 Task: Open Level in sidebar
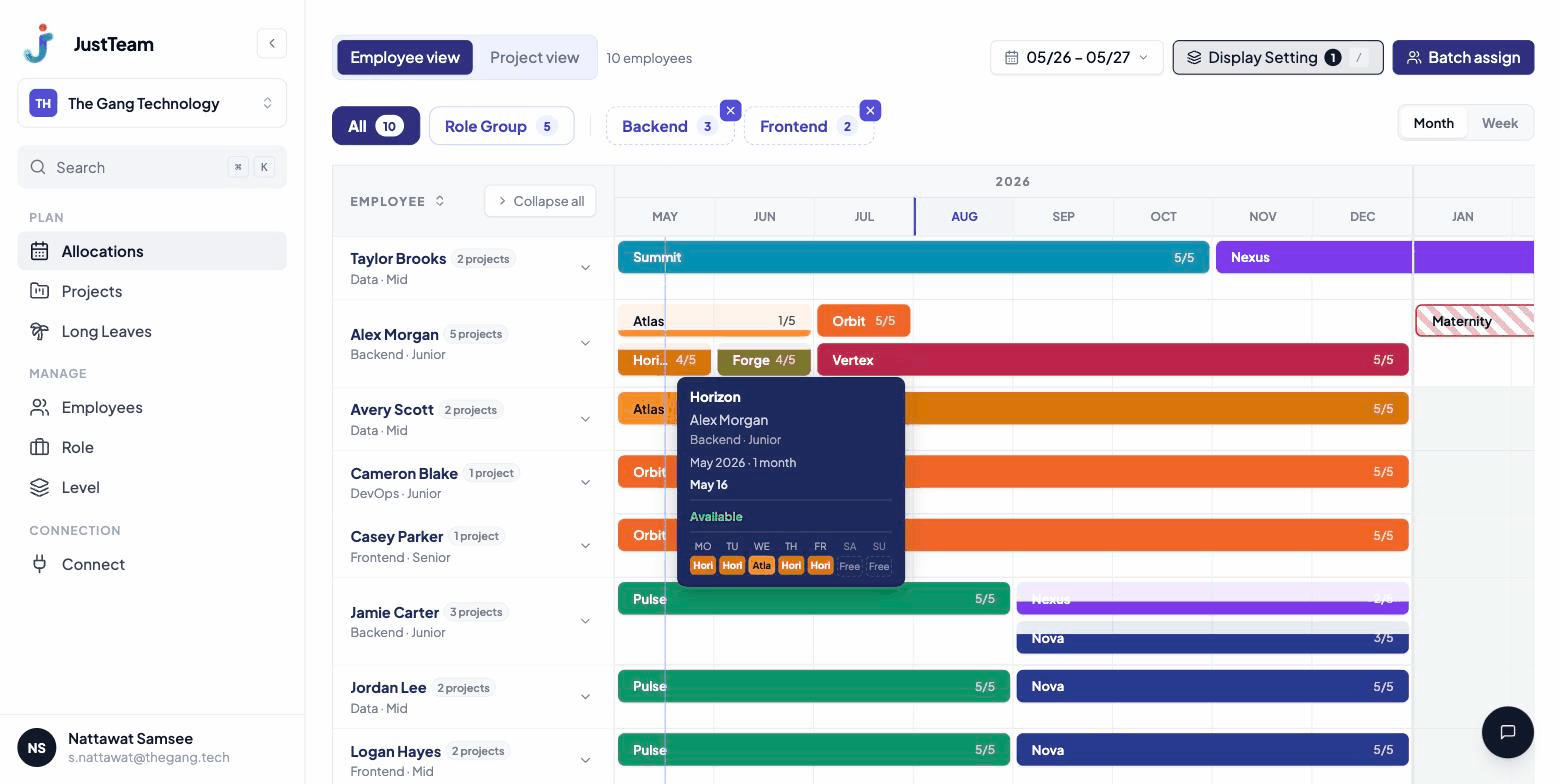pos(152,487)
